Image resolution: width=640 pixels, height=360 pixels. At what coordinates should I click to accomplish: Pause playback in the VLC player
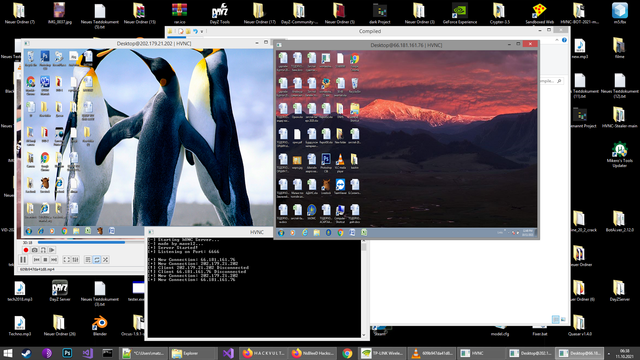click(23, 260)
